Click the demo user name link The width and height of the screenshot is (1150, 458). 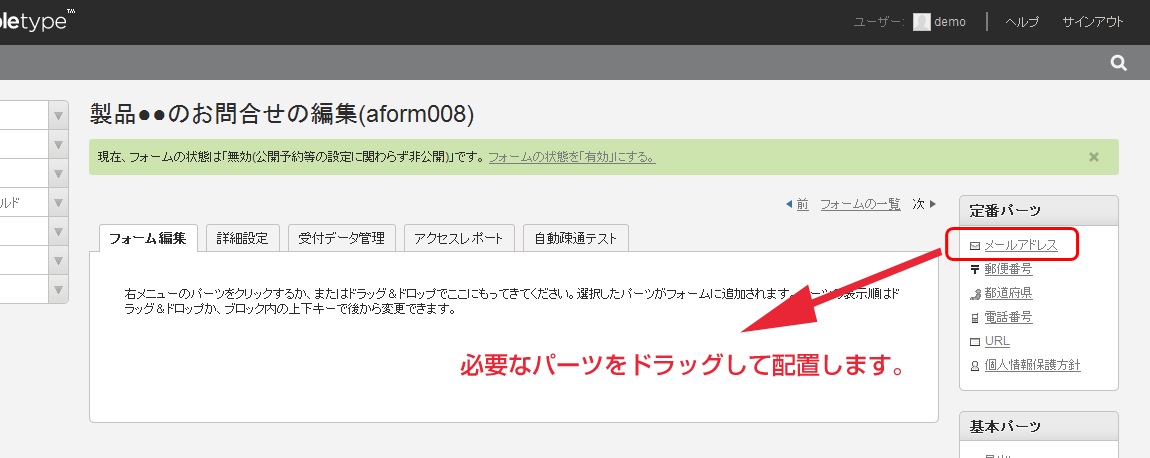point(950,22)
